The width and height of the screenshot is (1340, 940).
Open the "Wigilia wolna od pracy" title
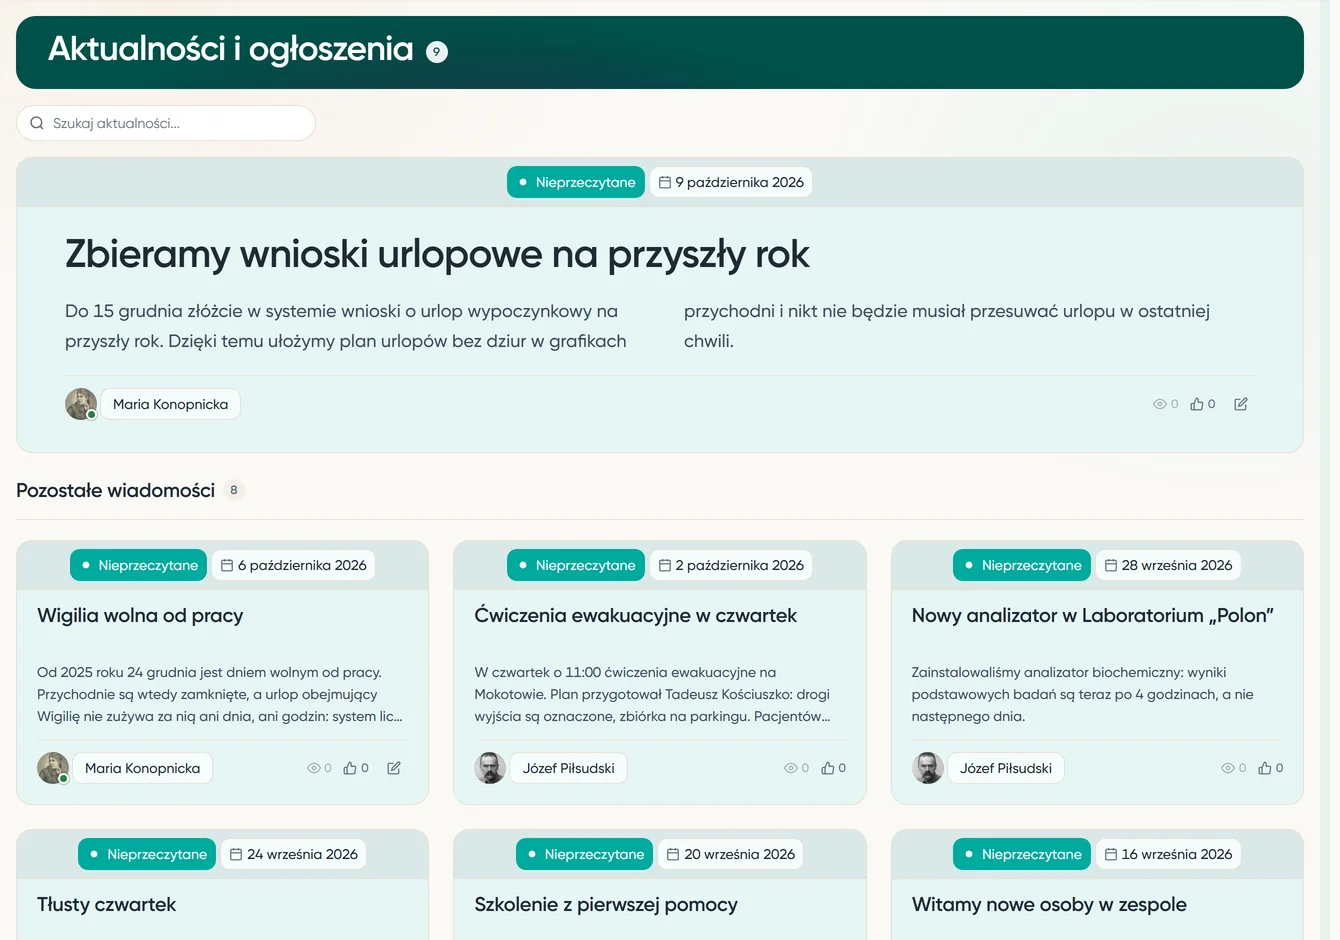click(x=140, y=616)
